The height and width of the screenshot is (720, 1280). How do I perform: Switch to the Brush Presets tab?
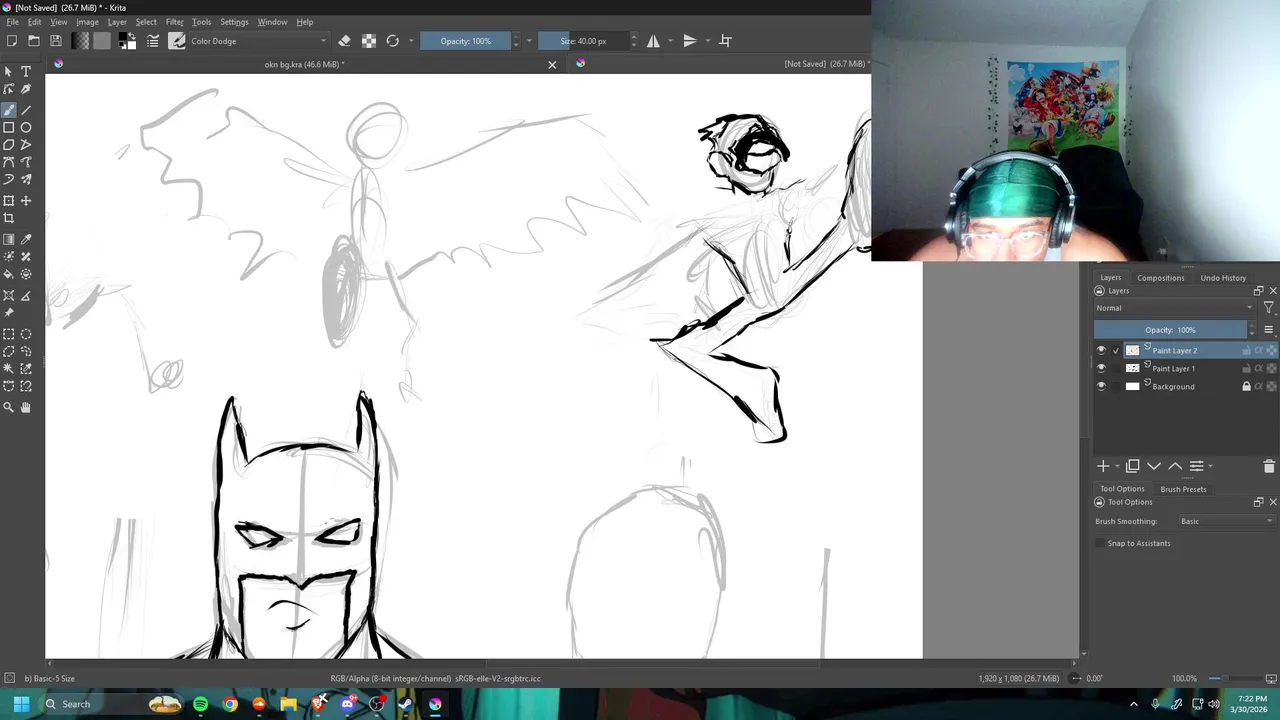coord(1183,489)
